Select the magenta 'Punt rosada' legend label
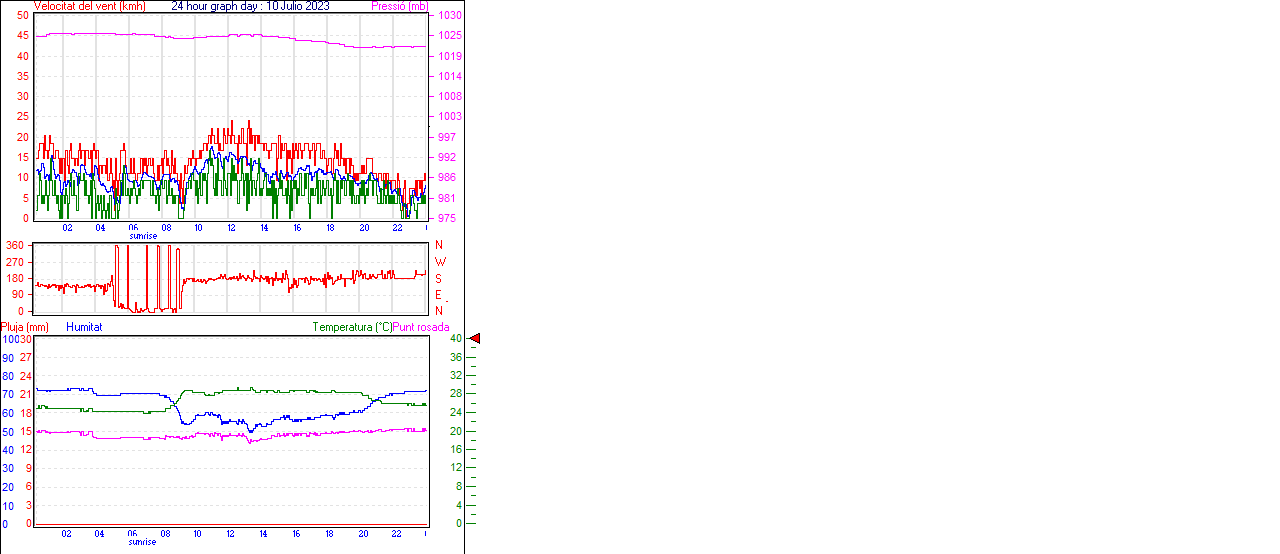Screen dimensions: 1280x554 pyautogui.click(x=421, y=327)
